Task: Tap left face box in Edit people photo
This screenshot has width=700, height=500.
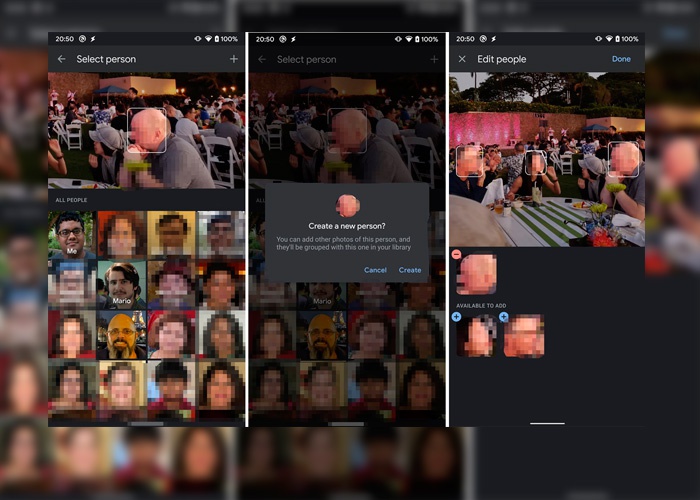Action: pyautogui.click(x=469, y=161)
